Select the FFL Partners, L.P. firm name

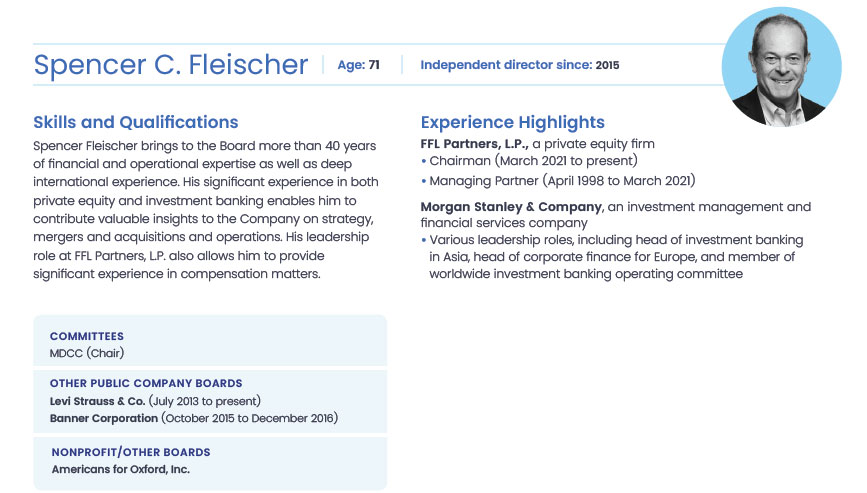point(473,143)
